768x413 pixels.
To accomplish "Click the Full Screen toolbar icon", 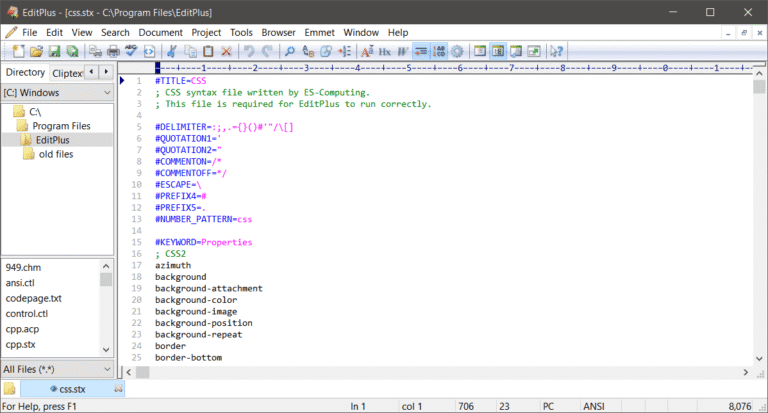I will [534, 51].
